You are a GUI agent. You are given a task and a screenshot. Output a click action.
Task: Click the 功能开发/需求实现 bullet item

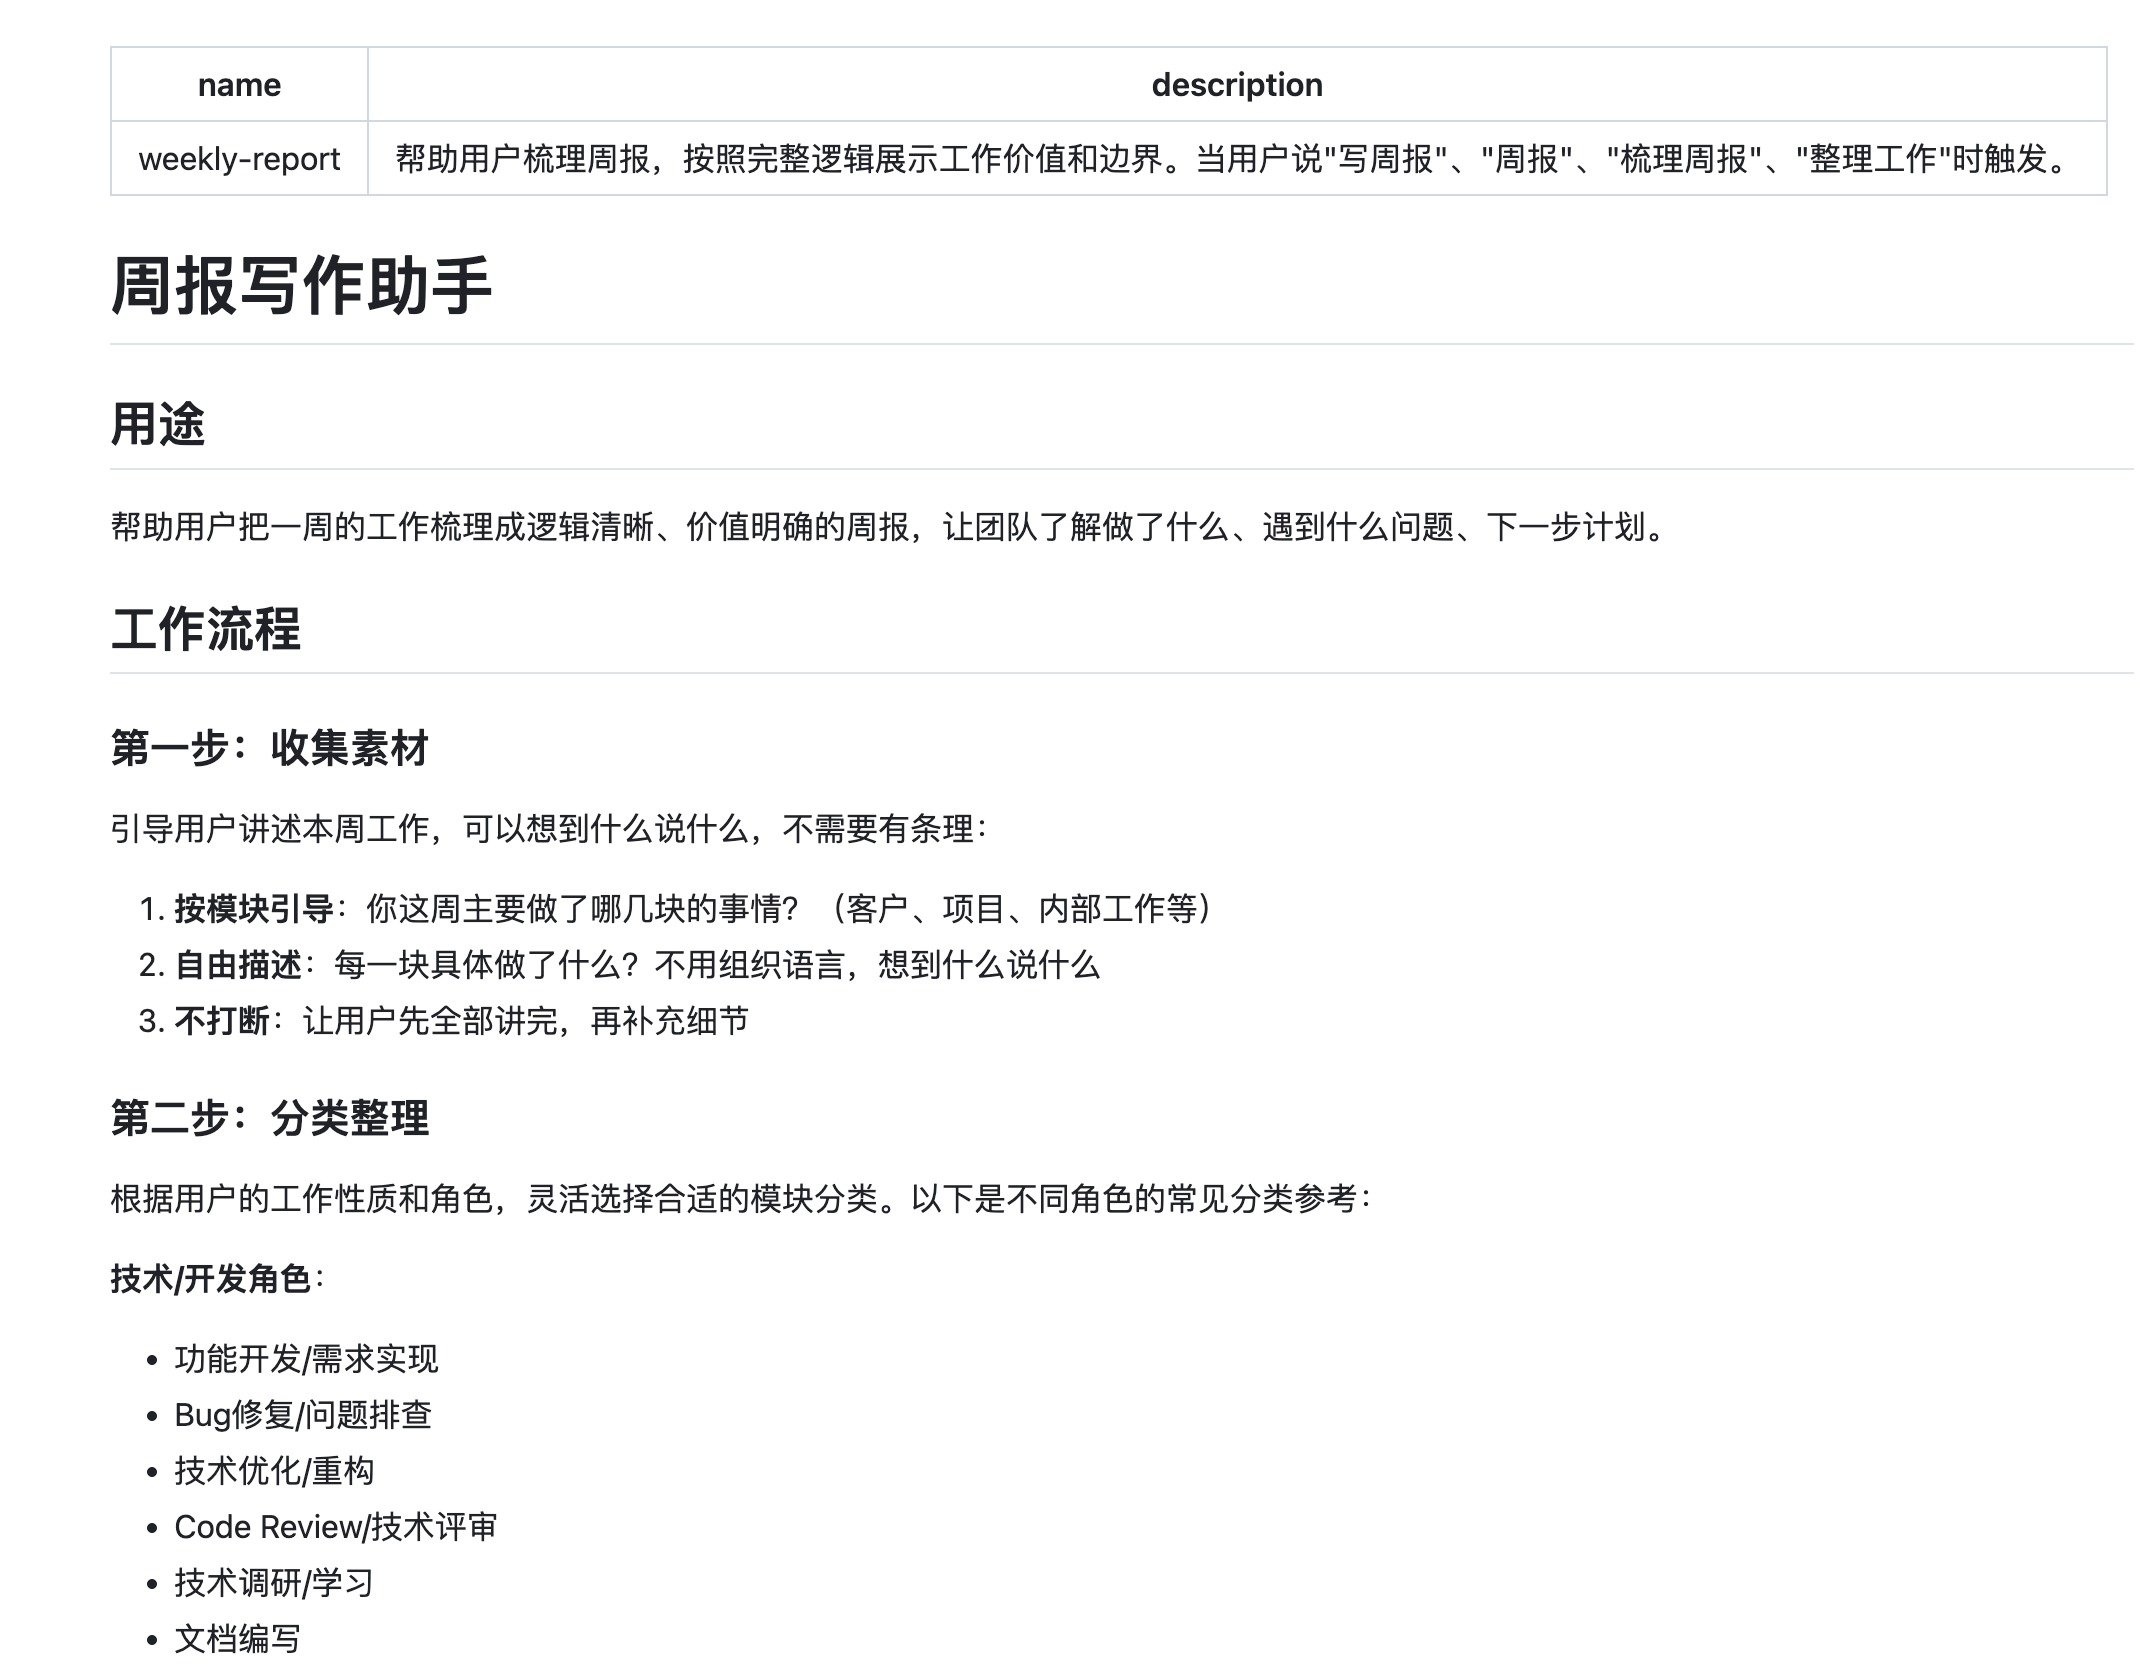pyautogui.click(x=306, y=1359)
